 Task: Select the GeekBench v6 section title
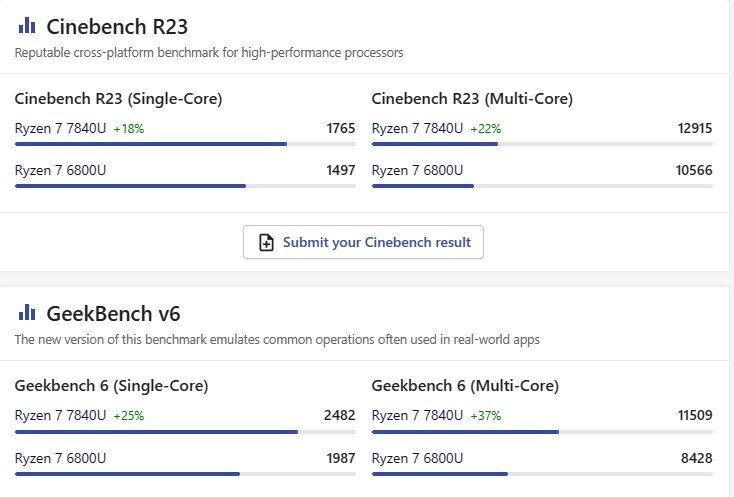pyautogui.click(x=113, y=314)
